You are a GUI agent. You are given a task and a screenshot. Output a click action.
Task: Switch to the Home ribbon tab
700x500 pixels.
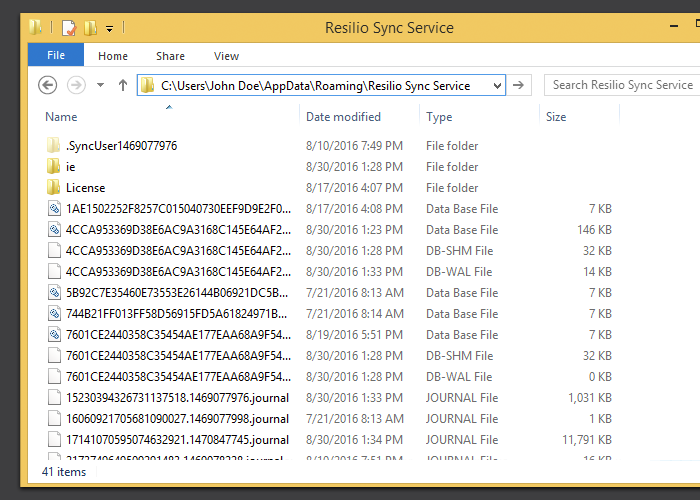113,56
